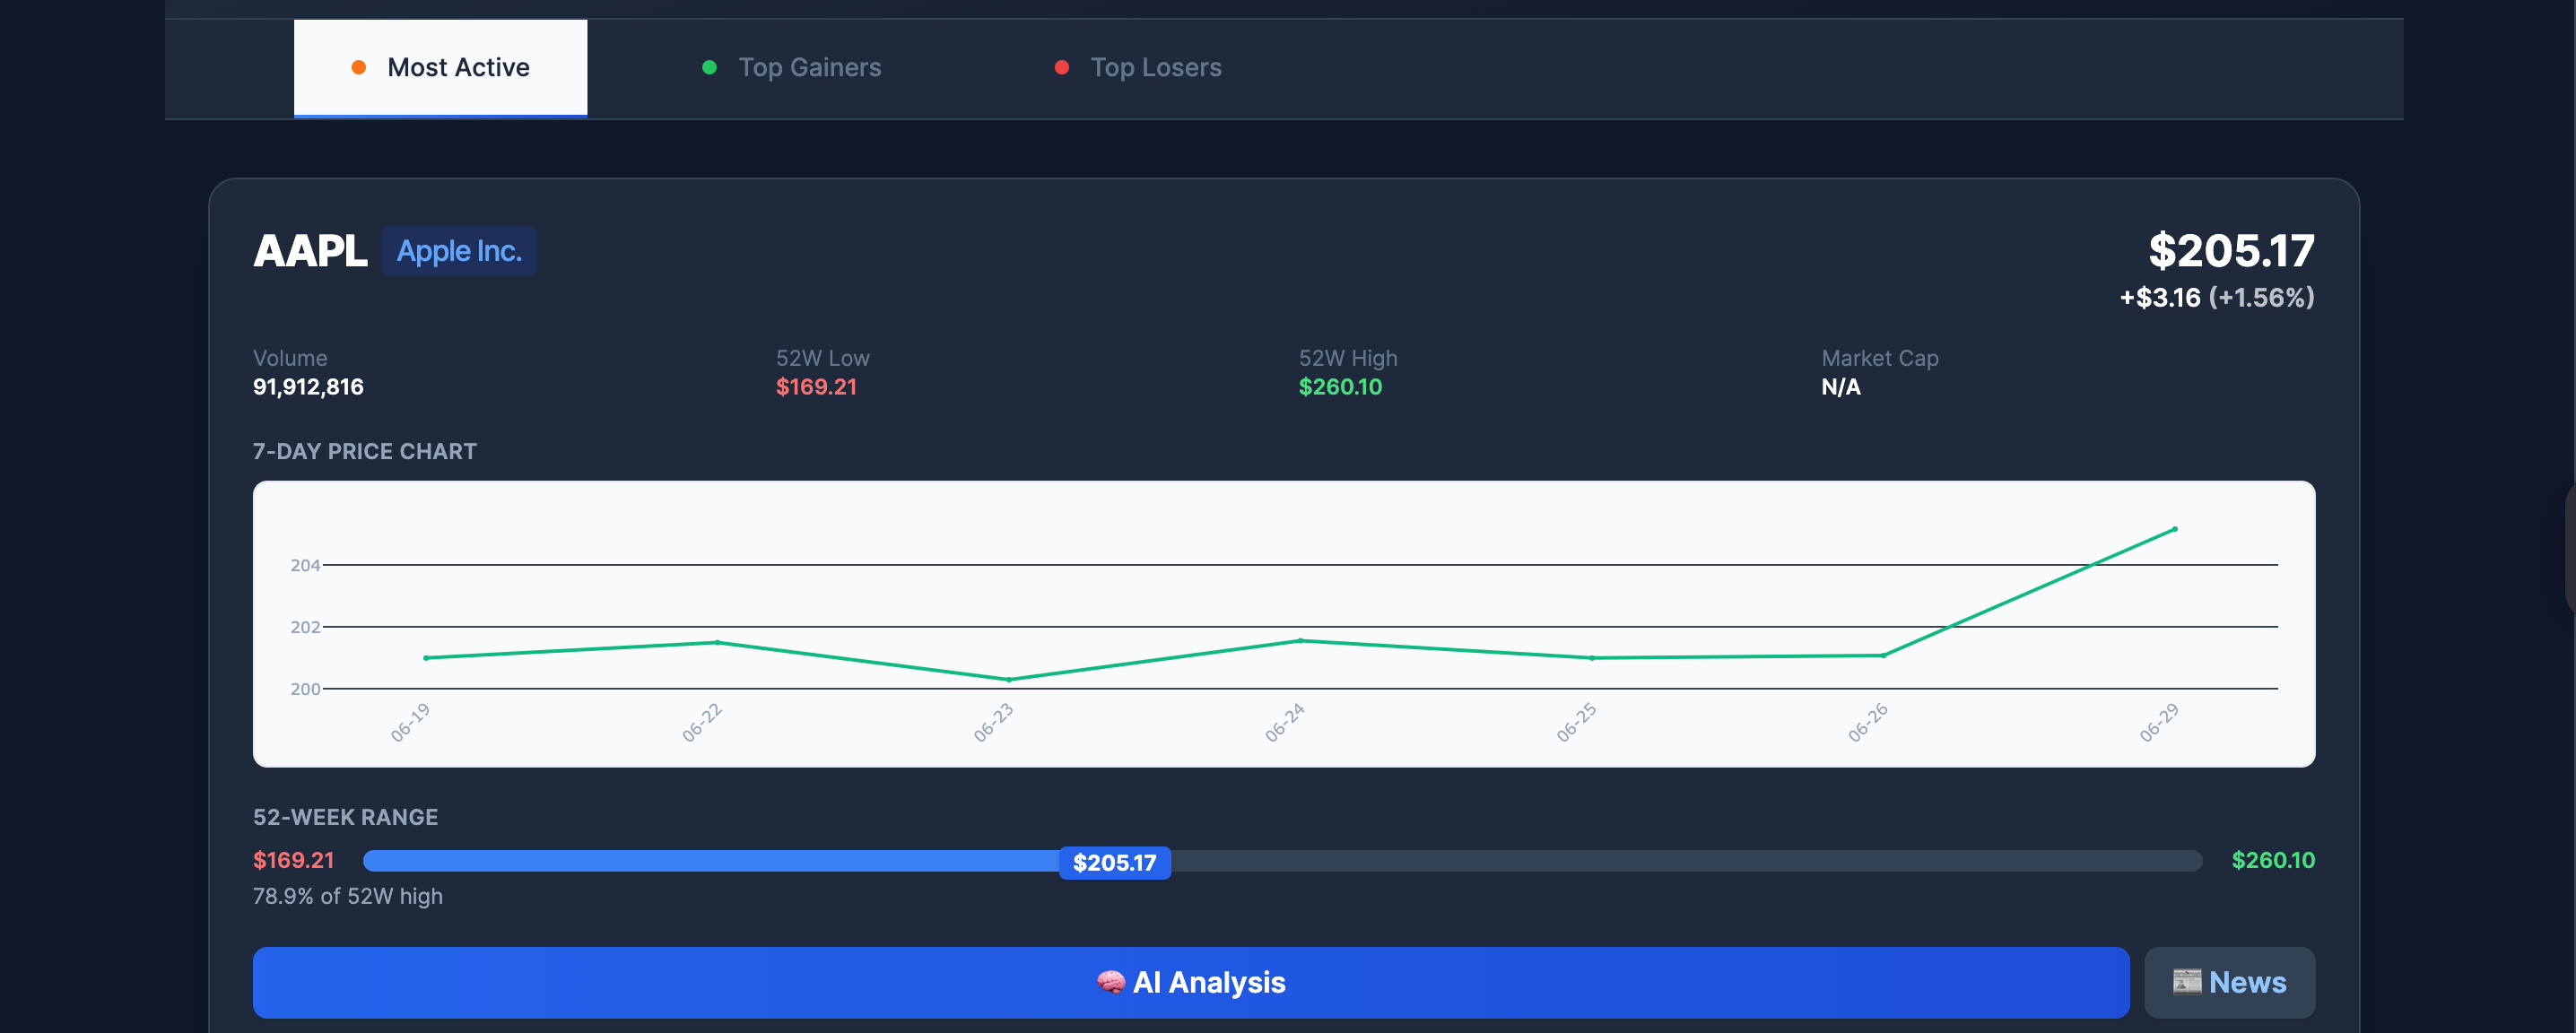Run AI Analysis for AAPL
The height and width of the screenshot is (1033, 2576).
tap(1190, 982)
